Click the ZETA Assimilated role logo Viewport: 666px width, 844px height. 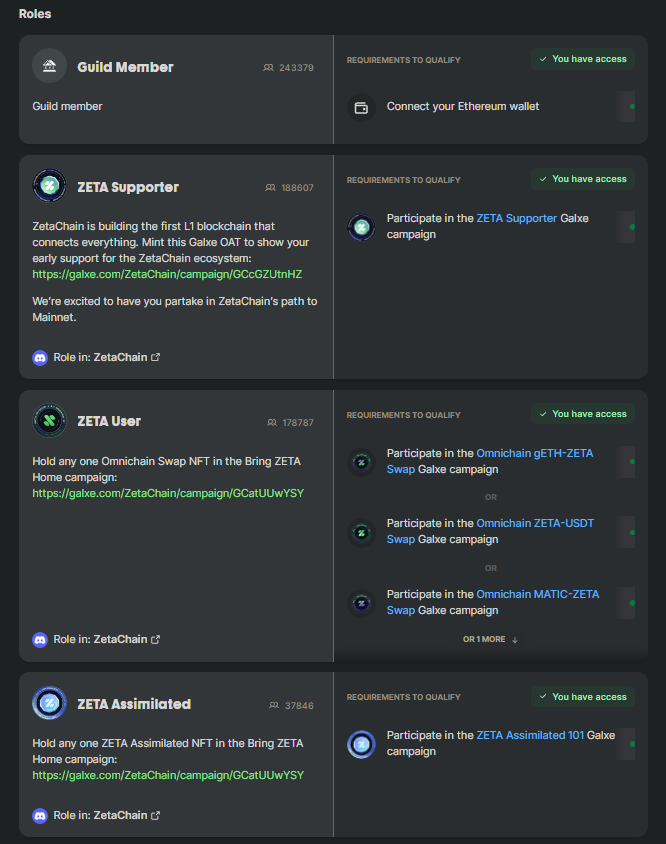coord(49,703)
